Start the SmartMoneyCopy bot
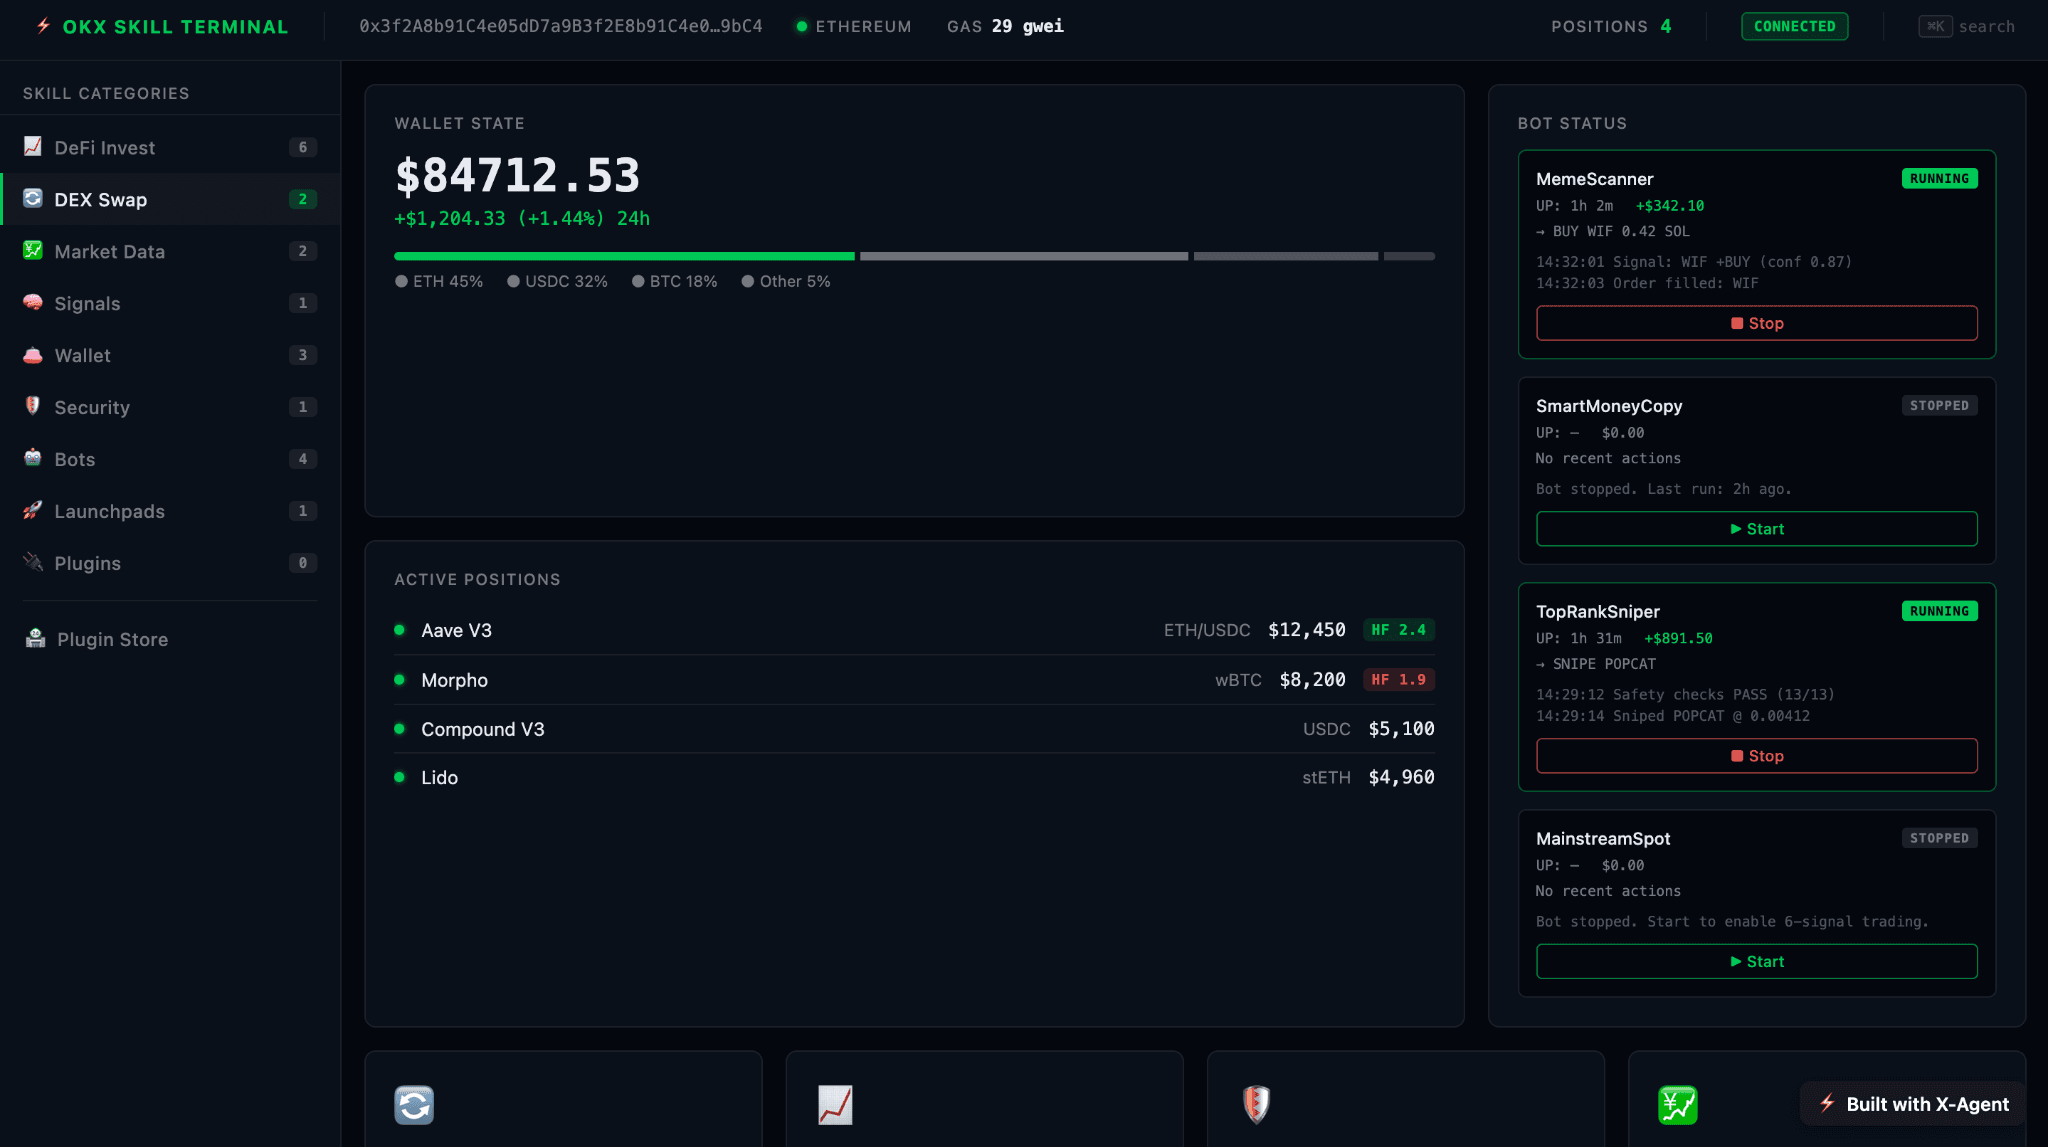Viewport: 2048px width, 1147px height. click(x=1756, y=529)
